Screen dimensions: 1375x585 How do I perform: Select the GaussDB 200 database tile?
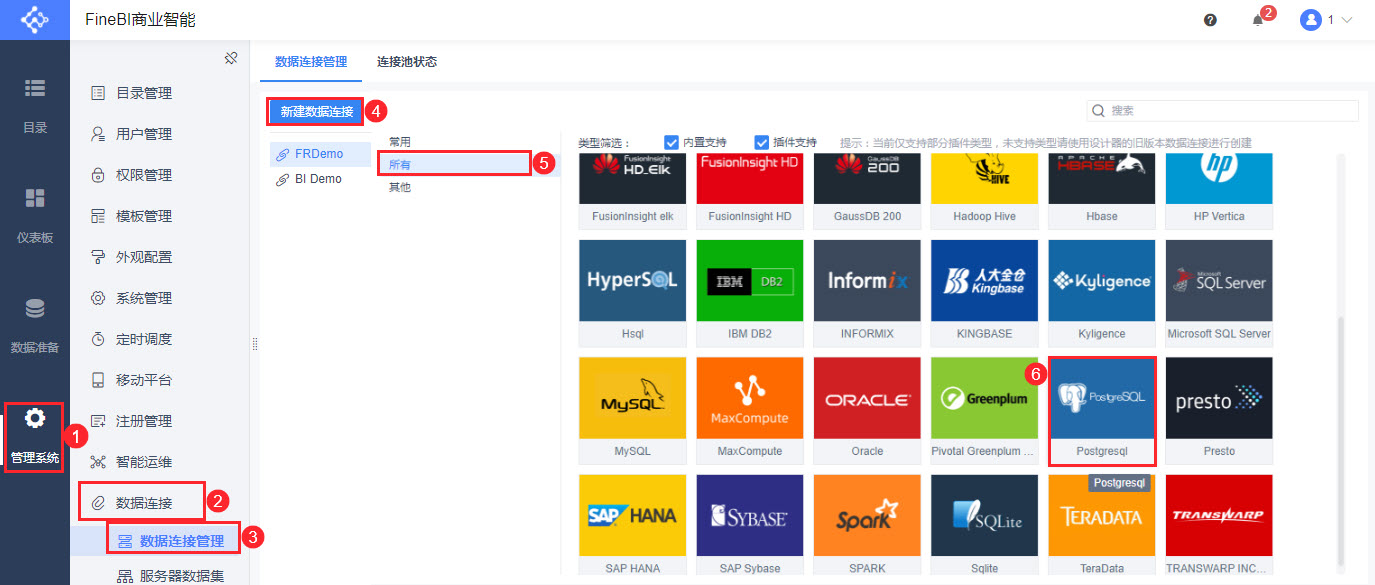(x=867, y=191)
